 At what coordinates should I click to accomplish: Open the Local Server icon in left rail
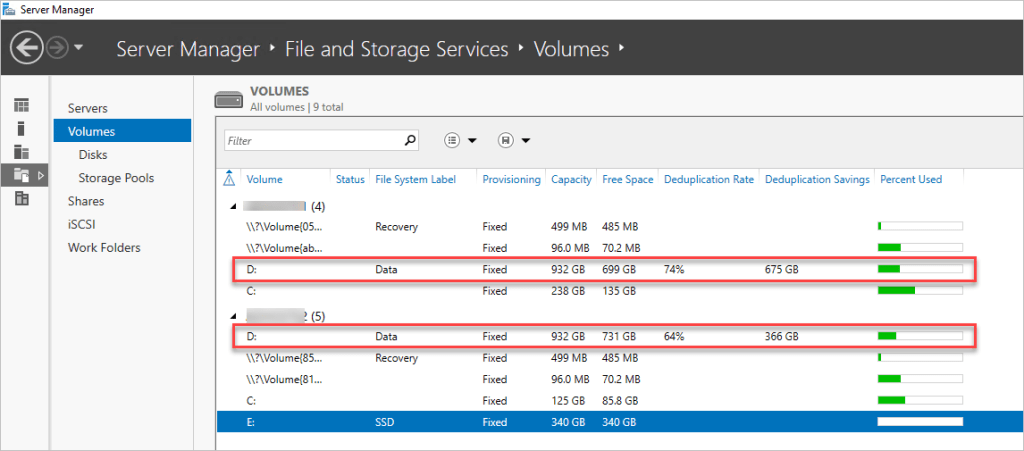(21, 128)
